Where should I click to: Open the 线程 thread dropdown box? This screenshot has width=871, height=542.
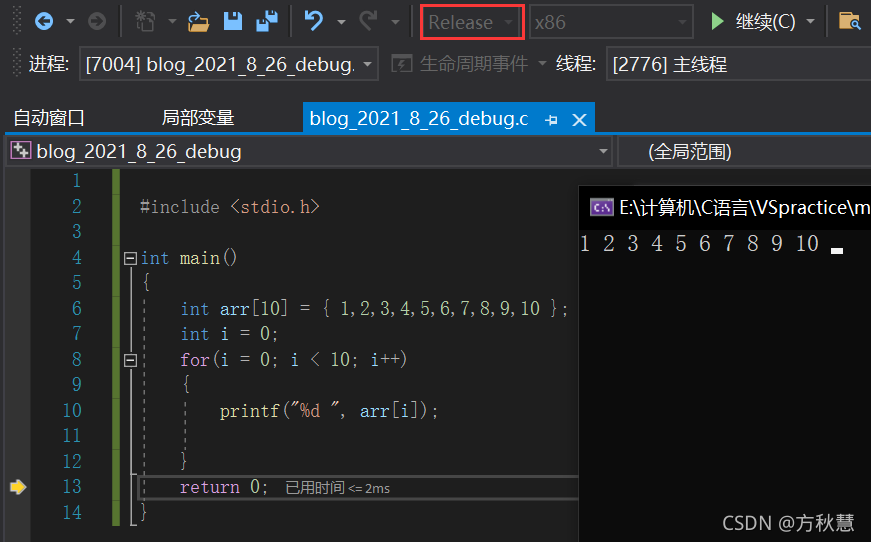739,64
